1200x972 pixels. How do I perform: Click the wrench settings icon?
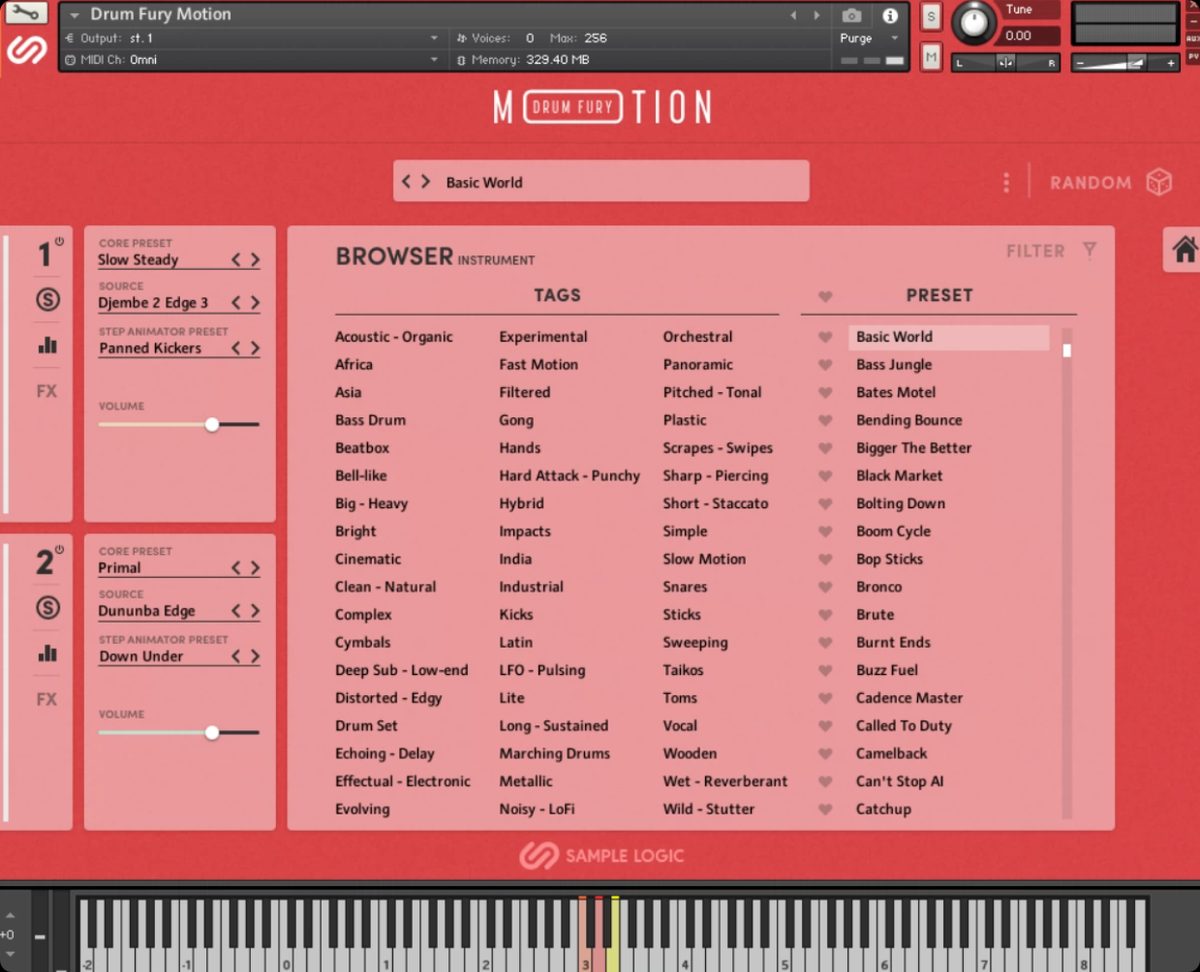[x=27, y=13]
